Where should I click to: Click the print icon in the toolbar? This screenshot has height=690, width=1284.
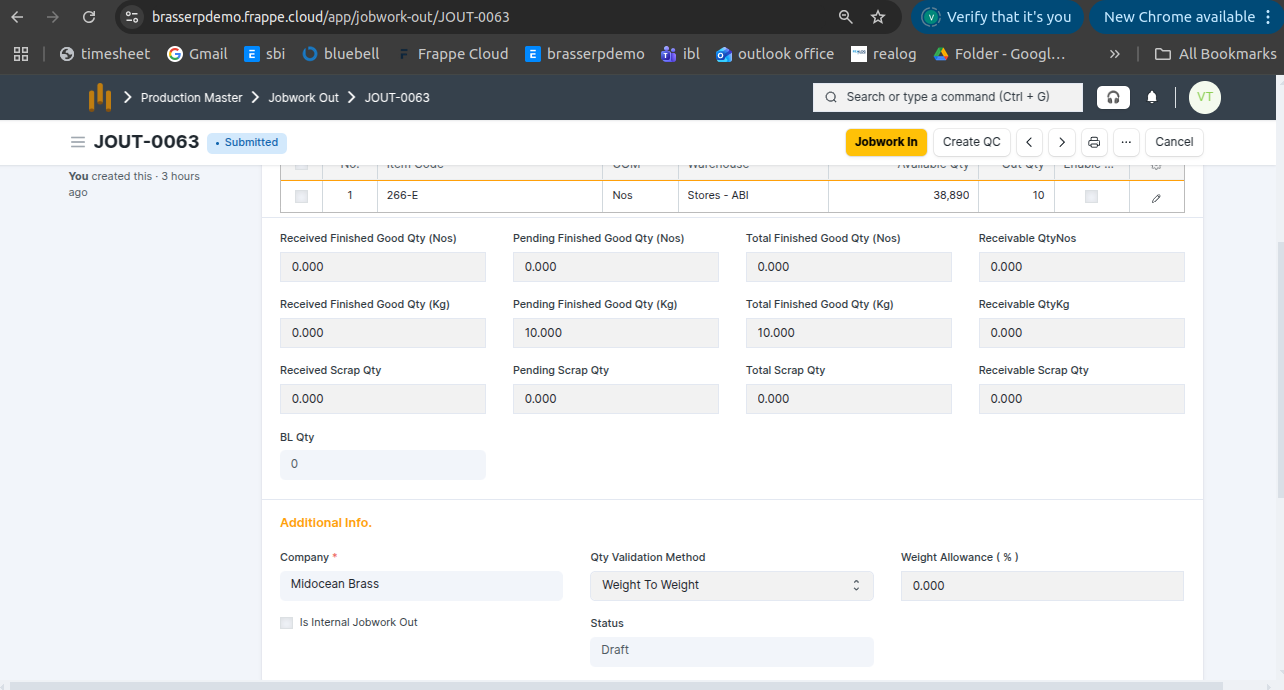(x=1095, y=142)
